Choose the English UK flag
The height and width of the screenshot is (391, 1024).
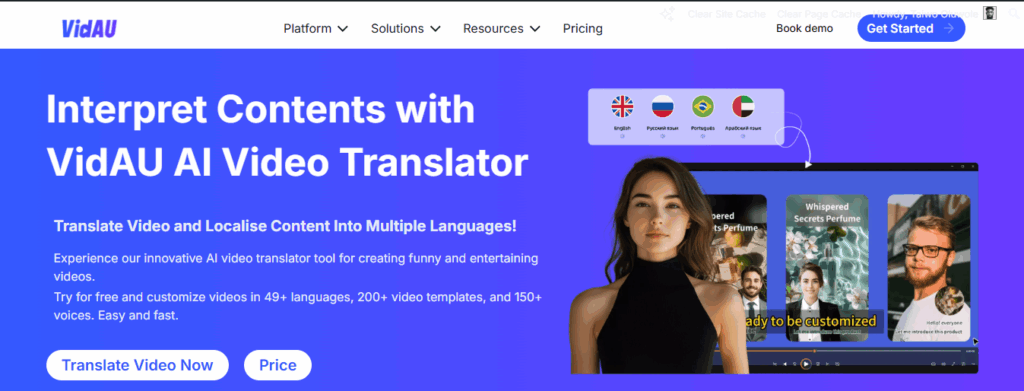pos(622,106)
